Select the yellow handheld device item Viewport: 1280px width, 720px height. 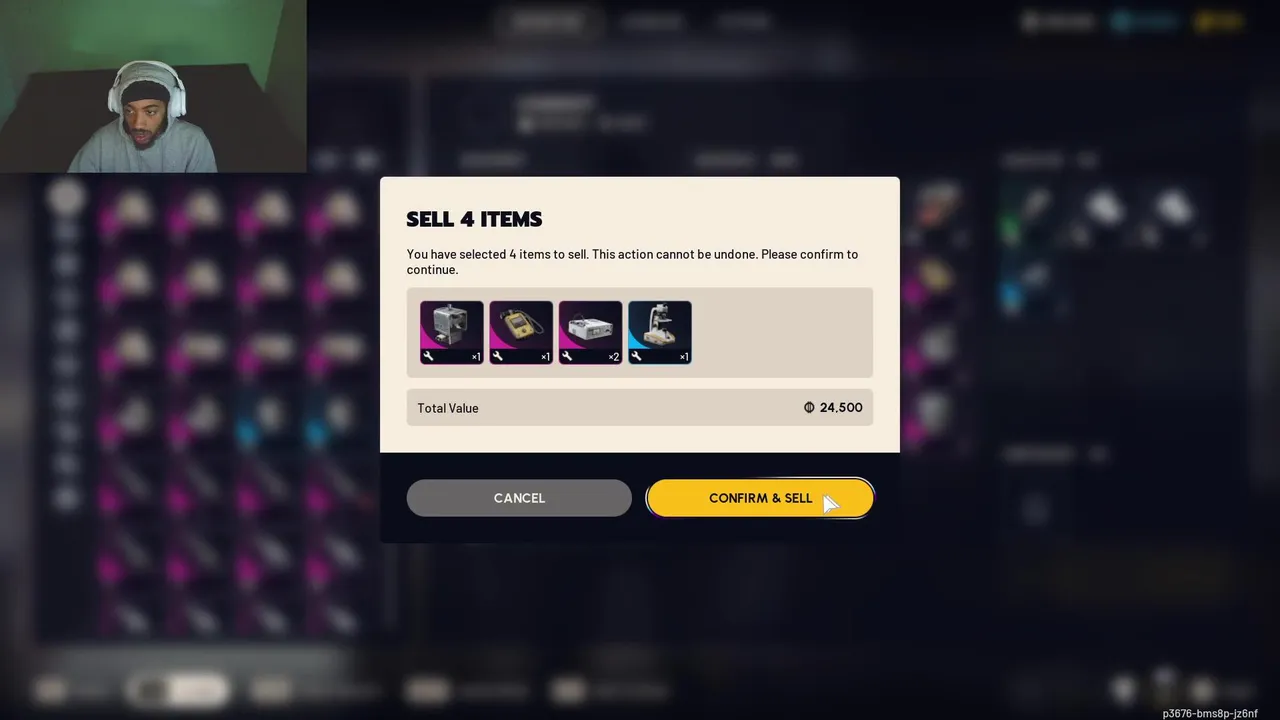[521, 332]
